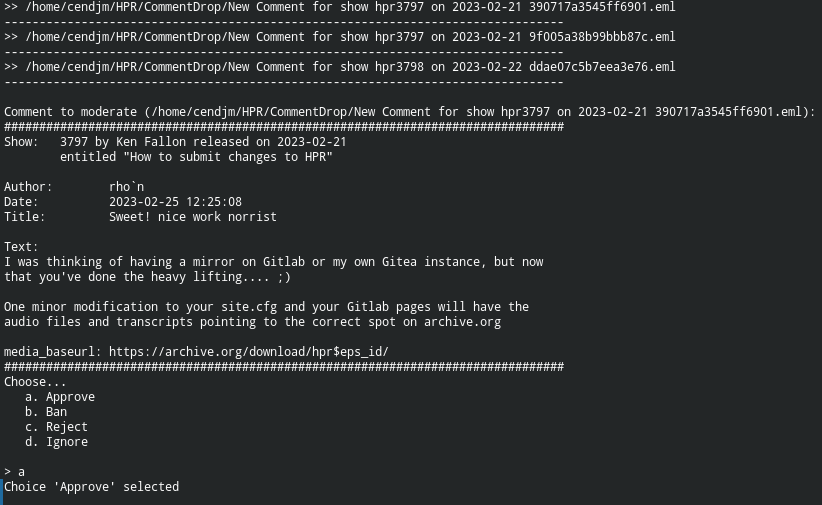822x505 pixels.
Task: Click the media_baseurl label
Action: tap(52, 352)
